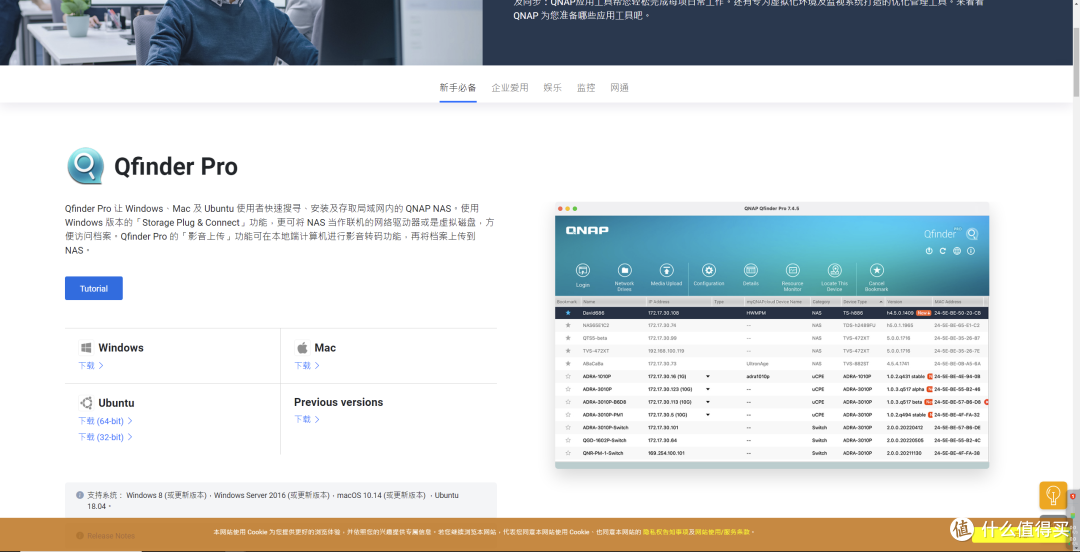Screen dimensions: 1080x552
Task: Click the scrollbar down arrow at bottom right
Action: pyautogui.click(x=1076, y=548)
